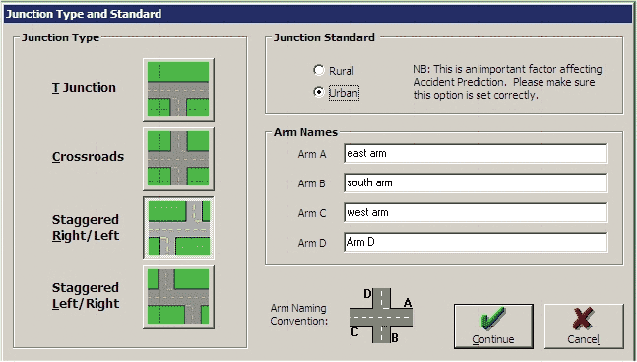Click the Staggered Left/Right text label

click(86, 296)
